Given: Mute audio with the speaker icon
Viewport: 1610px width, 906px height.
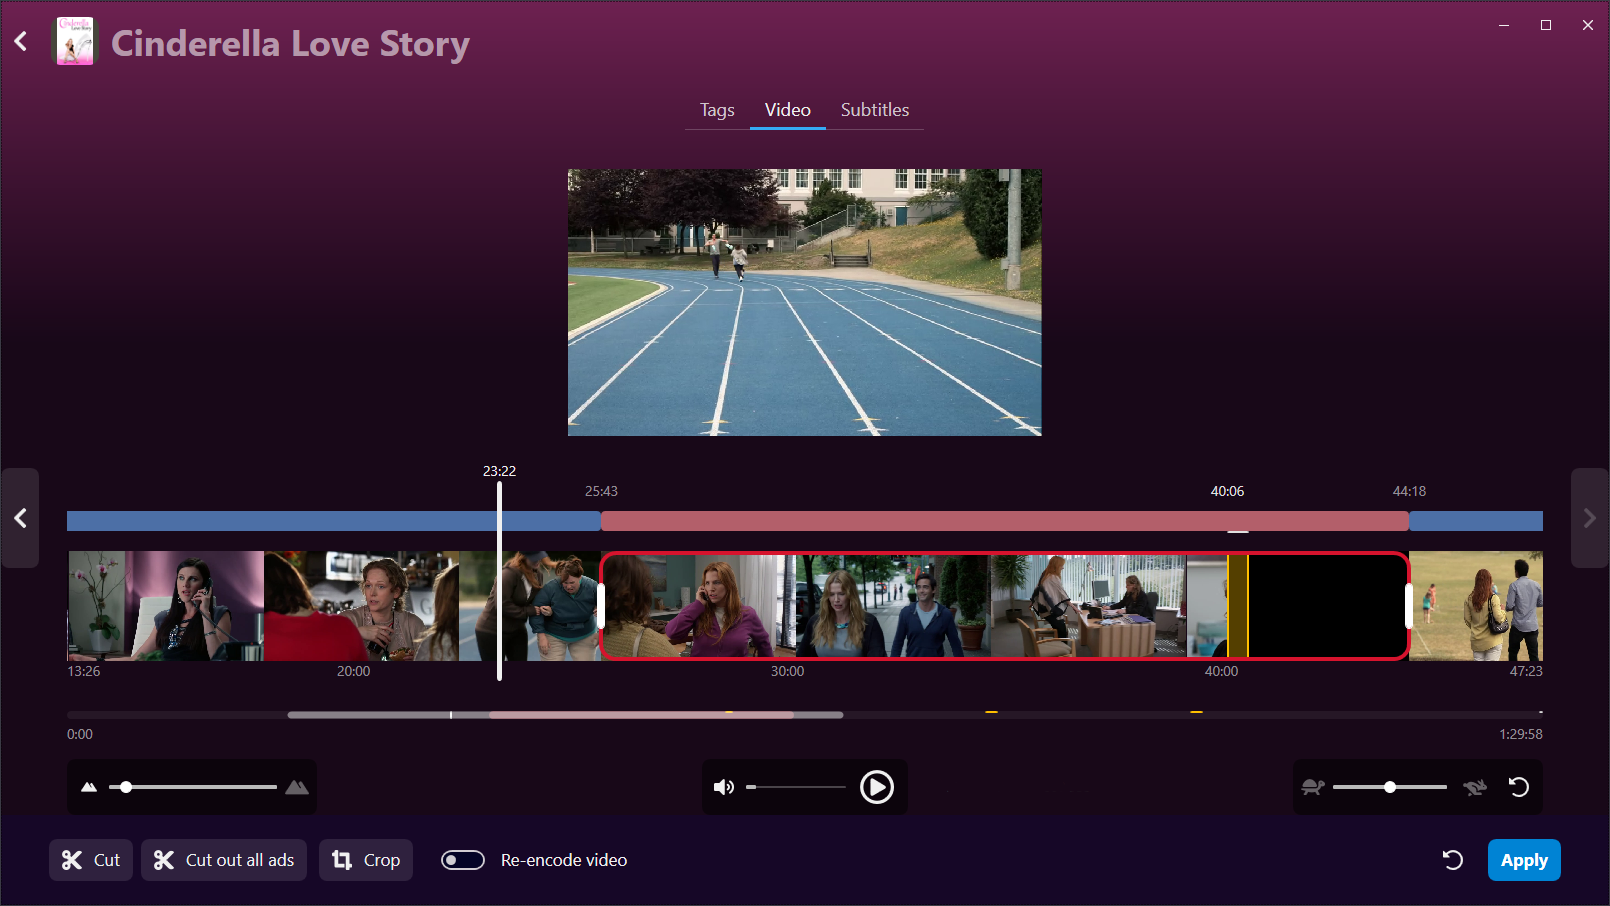Looking at the screenshot, I should point(724,787).
